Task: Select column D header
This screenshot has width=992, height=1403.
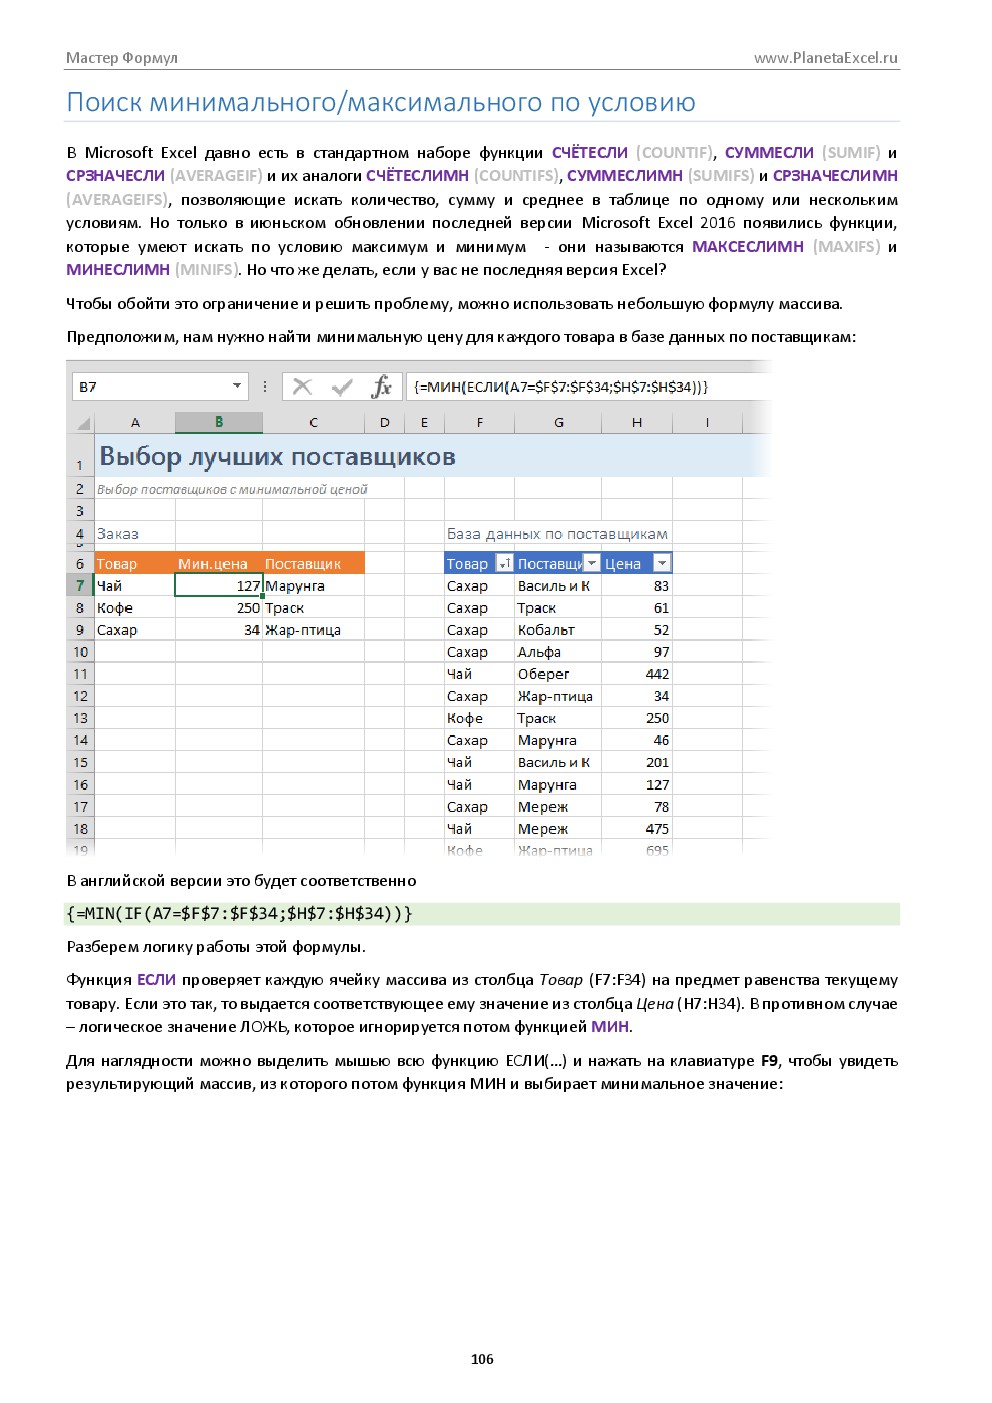Action: pyautogui.click(x=385, y=422)
